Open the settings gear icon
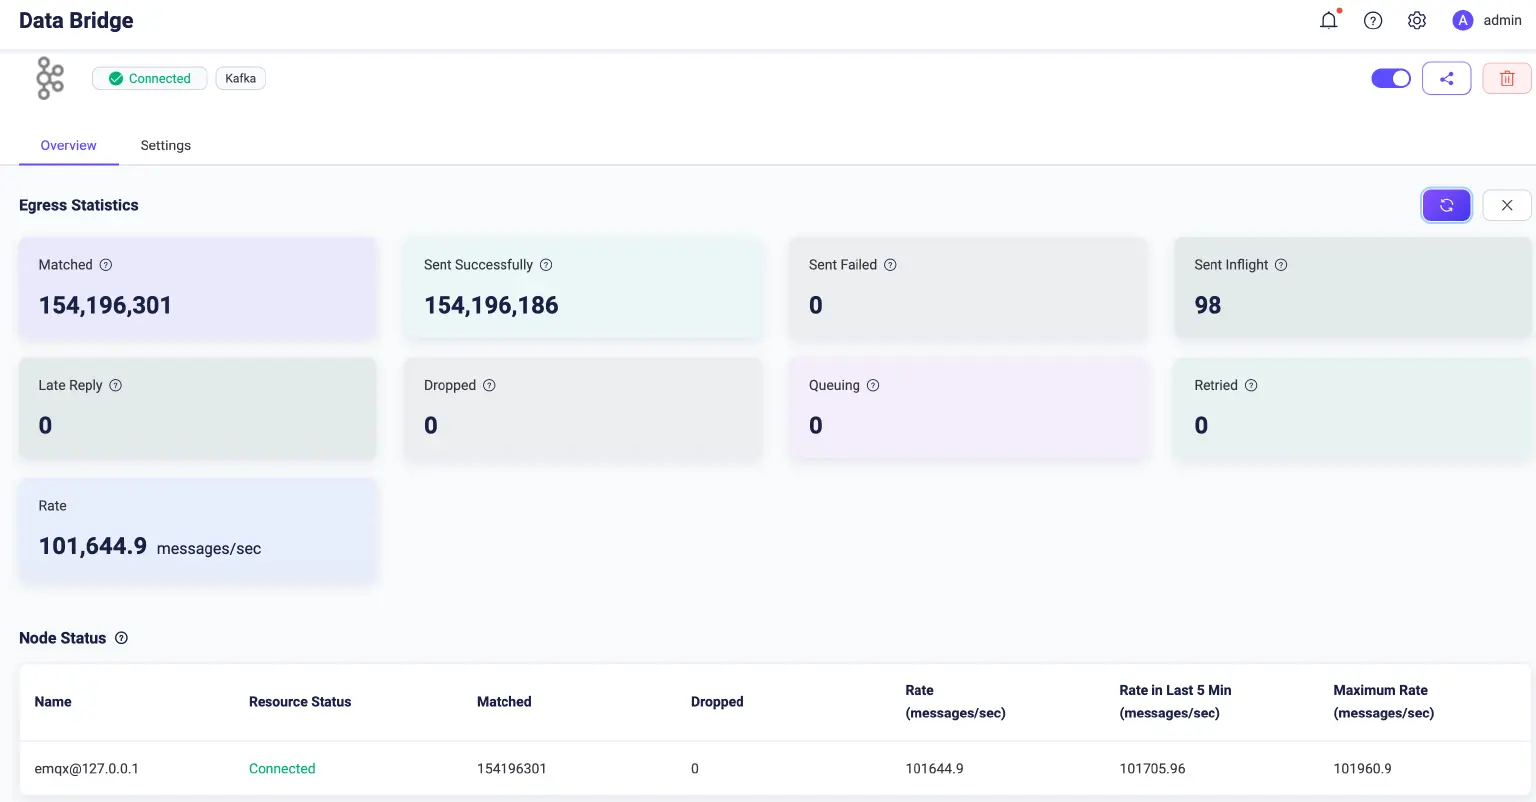 click(x=1416, y=20)
